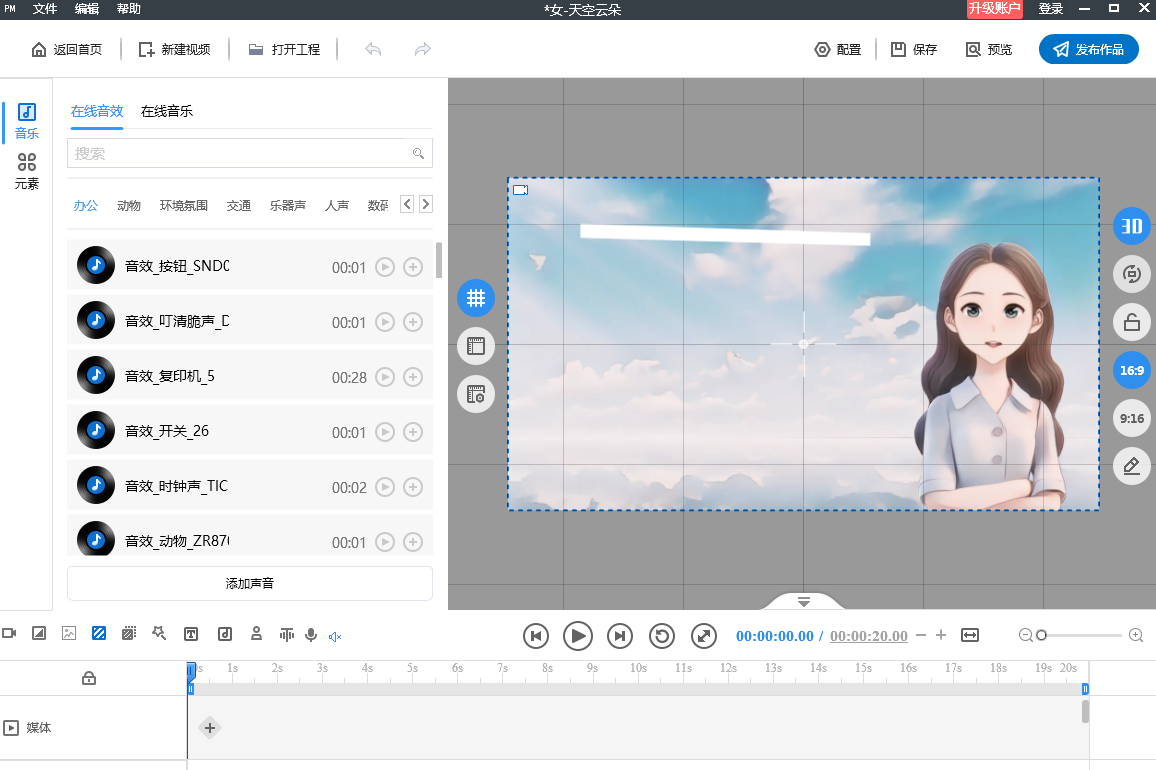Toggle the canvas lock icon
This screenshot has height=770, width=1156.
(1132, 322)
